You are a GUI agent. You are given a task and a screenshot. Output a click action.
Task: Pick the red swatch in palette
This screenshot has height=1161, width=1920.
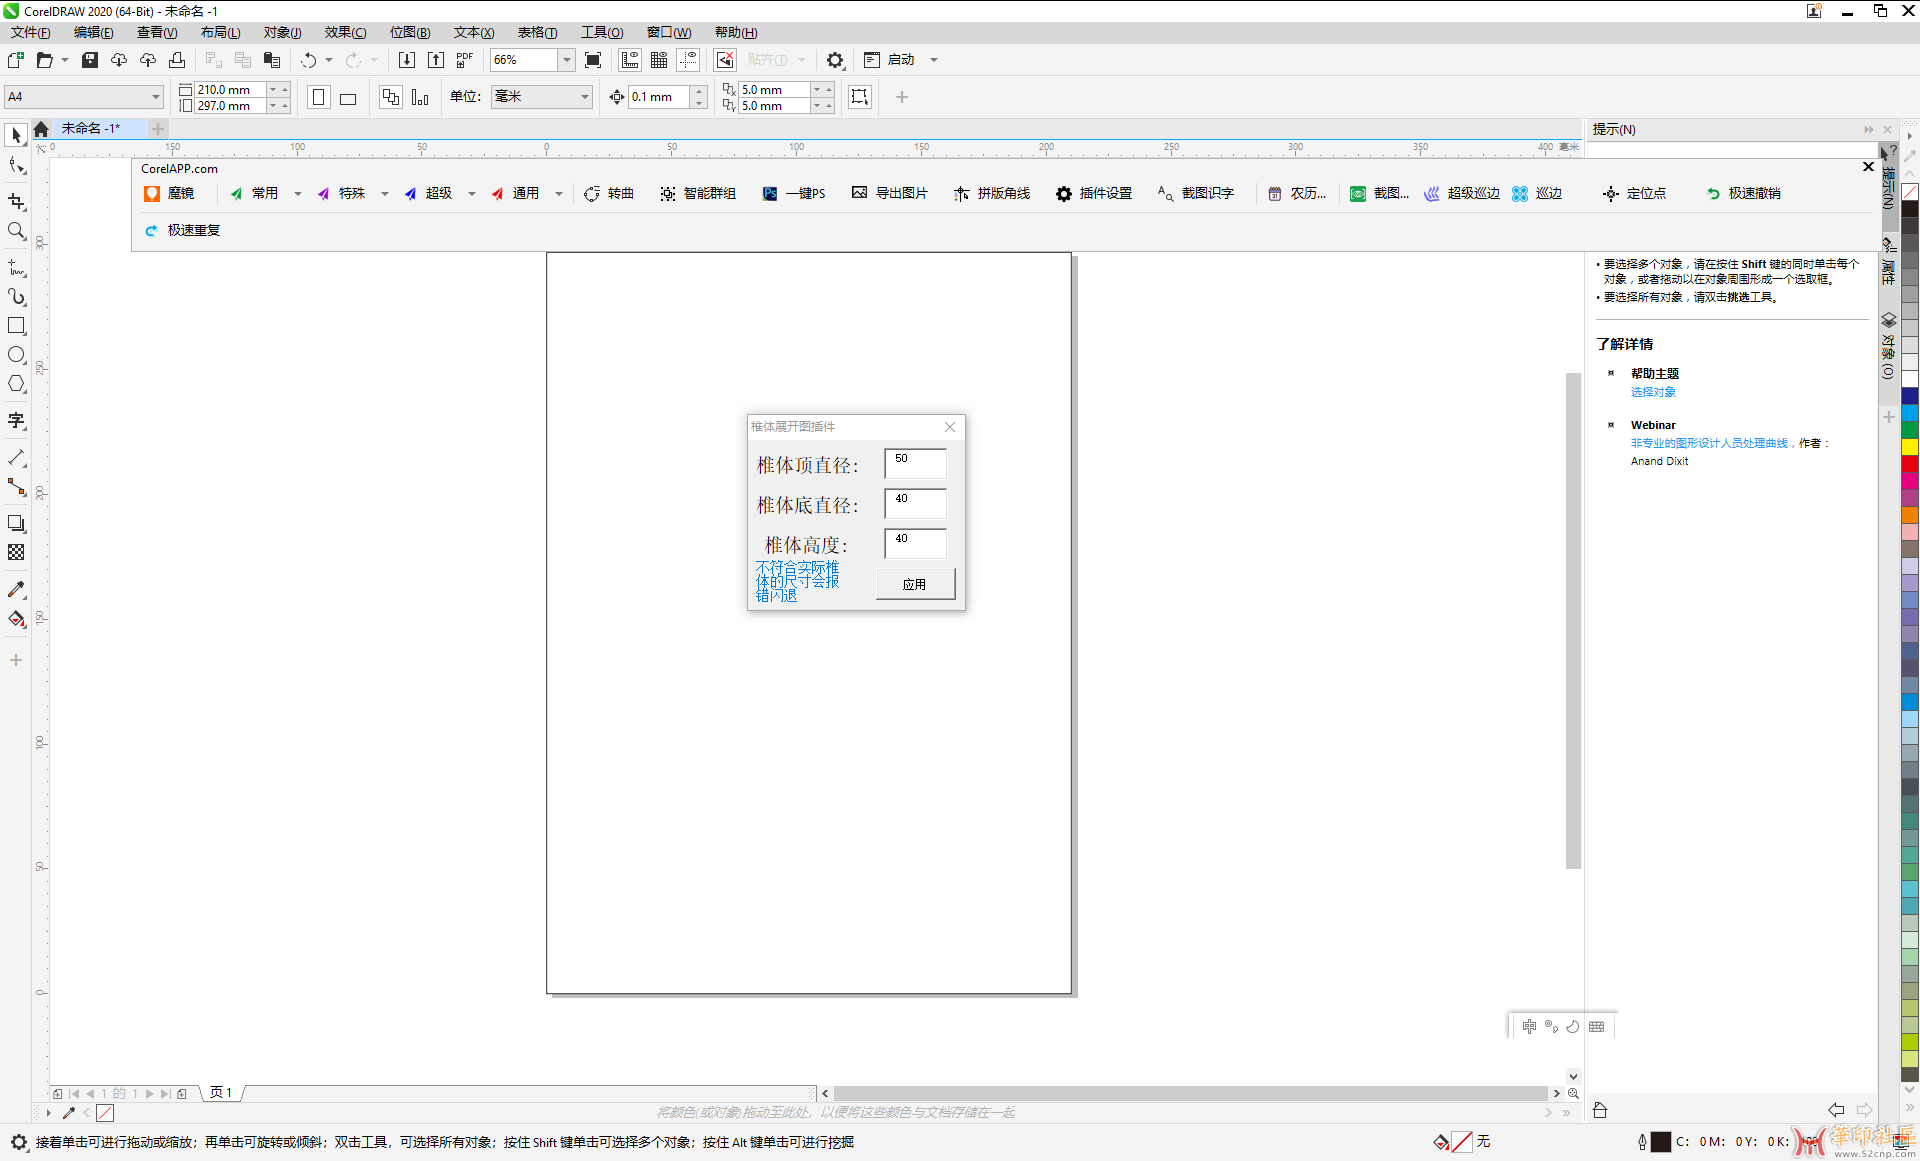coord(1909,463)
